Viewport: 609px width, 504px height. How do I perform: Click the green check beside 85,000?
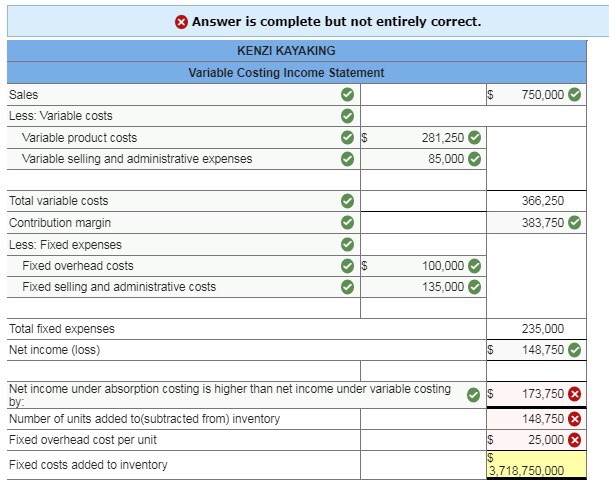[x=474, y=159]
